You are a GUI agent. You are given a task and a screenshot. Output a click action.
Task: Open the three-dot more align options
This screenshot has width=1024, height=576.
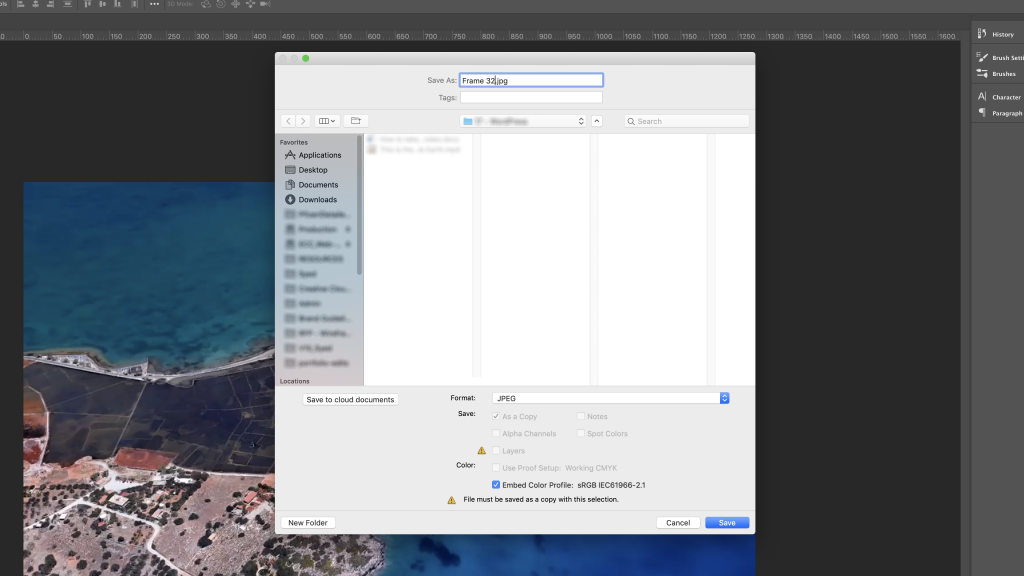(154, 4)
